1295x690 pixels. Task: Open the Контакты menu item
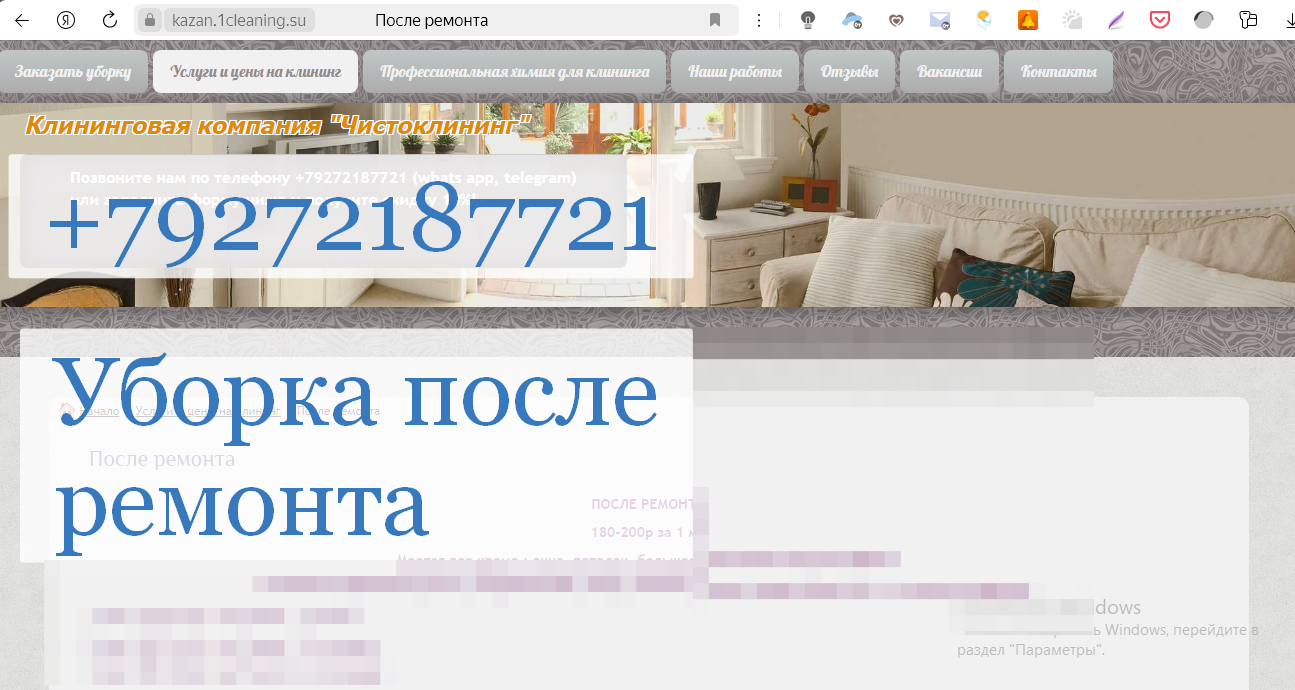point(1059,72)
